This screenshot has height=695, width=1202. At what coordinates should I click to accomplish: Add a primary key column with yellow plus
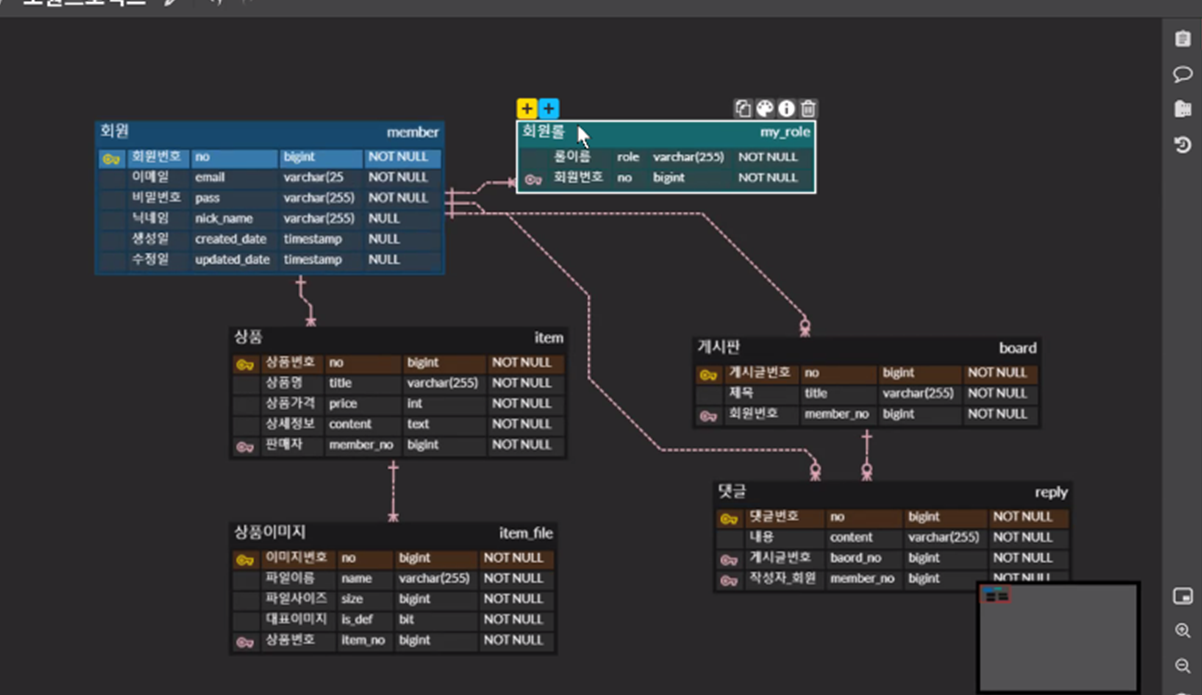pos(527,109)
